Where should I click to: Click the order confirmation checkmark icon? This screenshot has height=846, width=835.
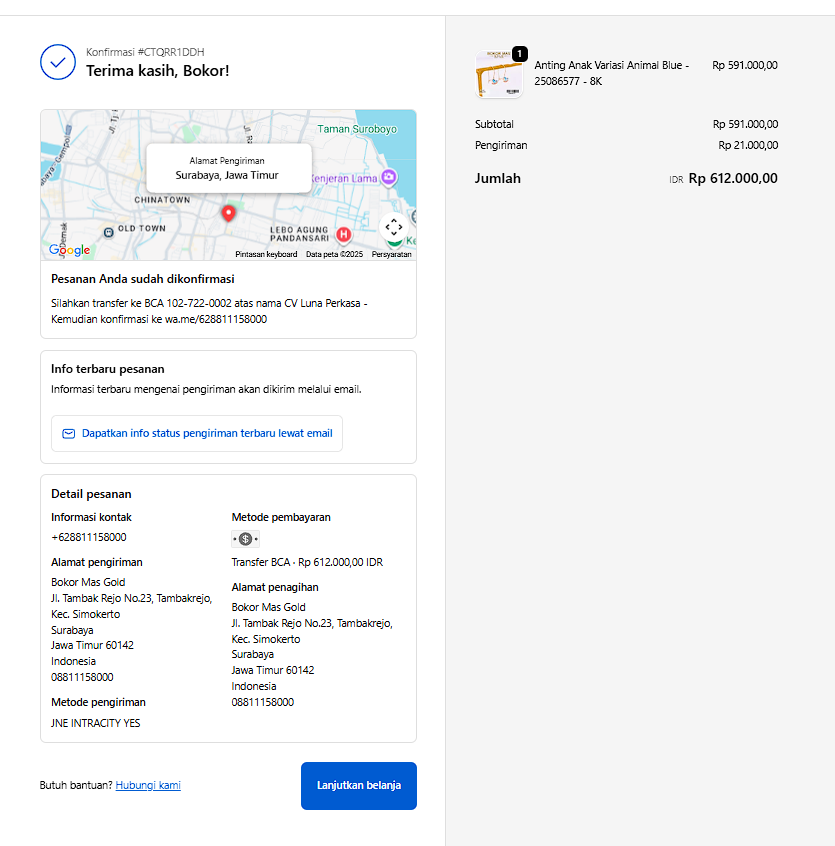click(x=58, y=62)
